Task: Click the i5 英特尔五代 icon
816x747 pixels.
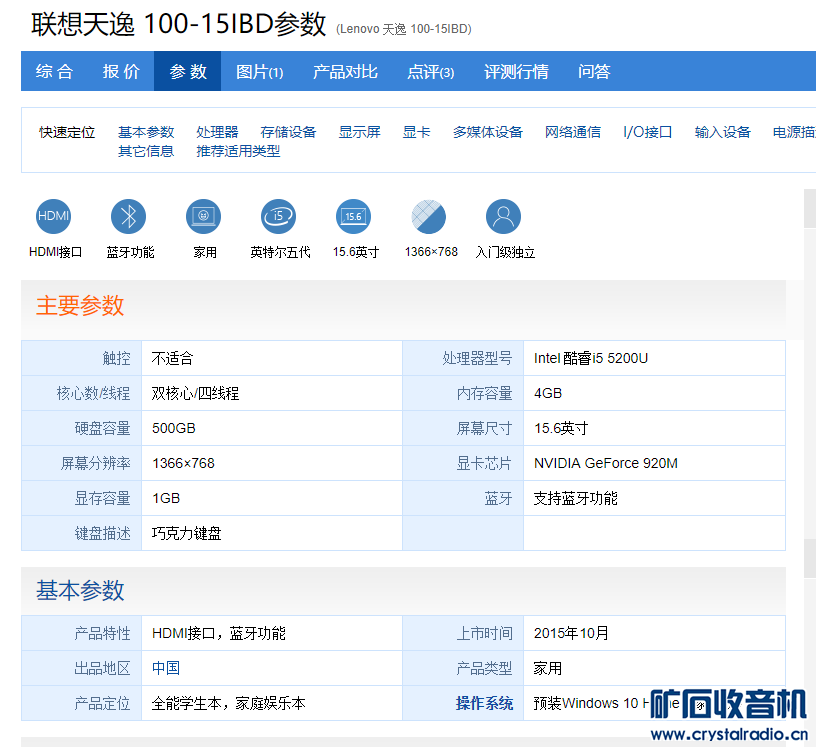Action: (278, 217)
